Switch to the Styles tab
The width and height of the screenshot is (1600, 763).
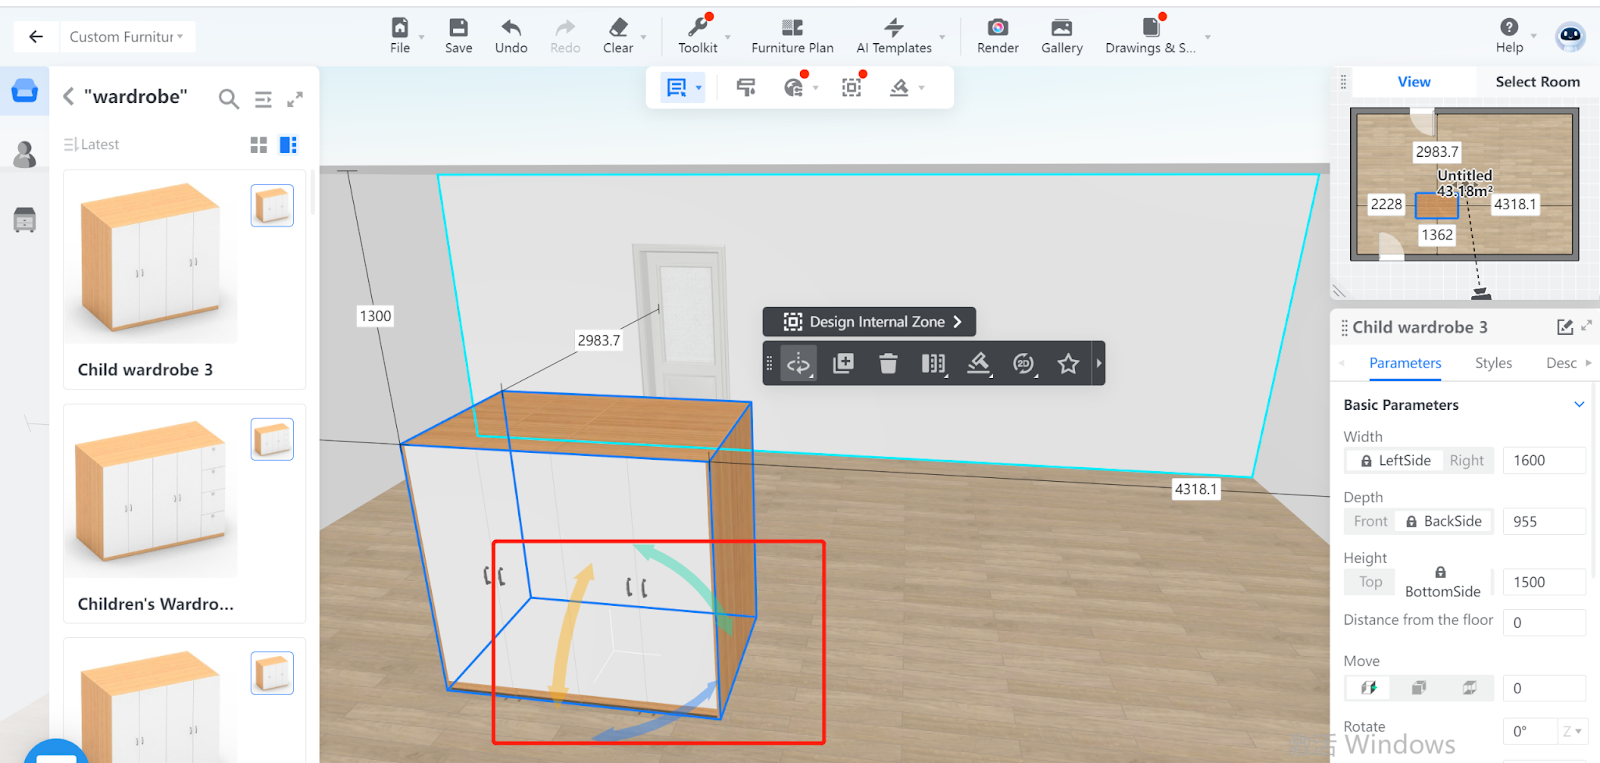pos(1493,363)
